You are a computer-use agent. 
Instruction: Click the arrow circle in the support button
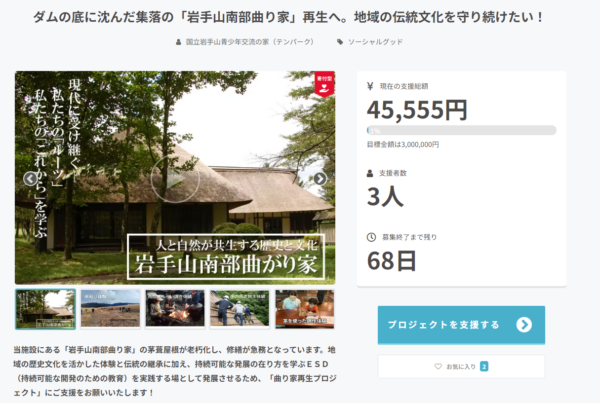pyautogui.click(x=524, y=325)
